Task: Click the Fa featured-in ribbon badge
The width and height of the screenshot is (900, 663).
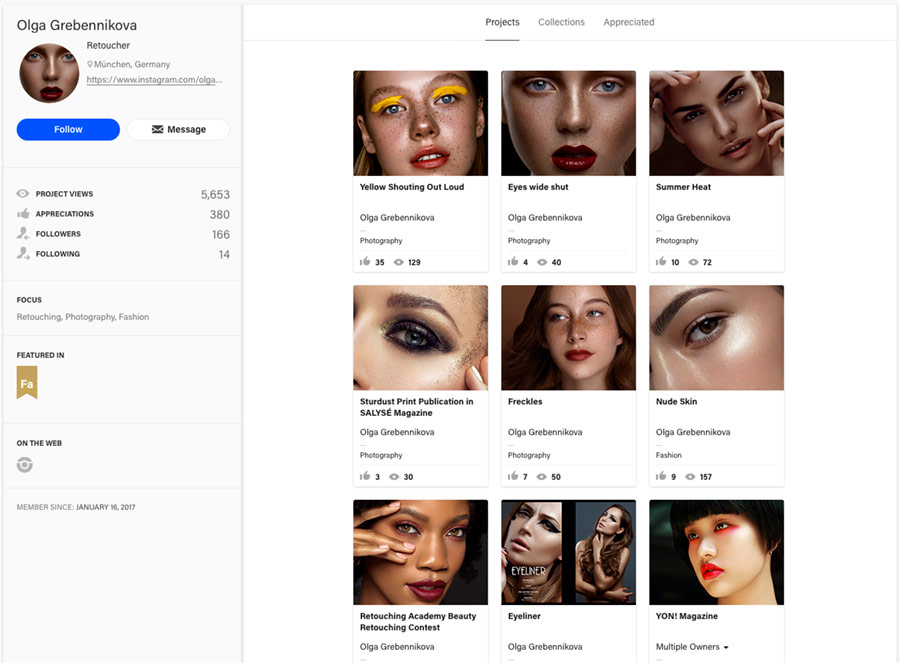Action: [27, 382]
